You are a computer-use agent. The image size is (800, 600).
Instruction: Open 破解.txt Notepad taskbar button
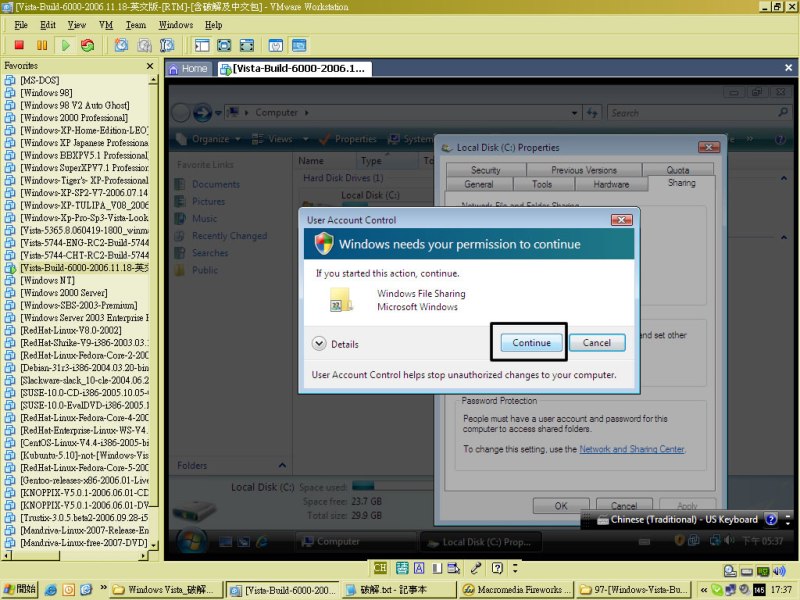398,590
